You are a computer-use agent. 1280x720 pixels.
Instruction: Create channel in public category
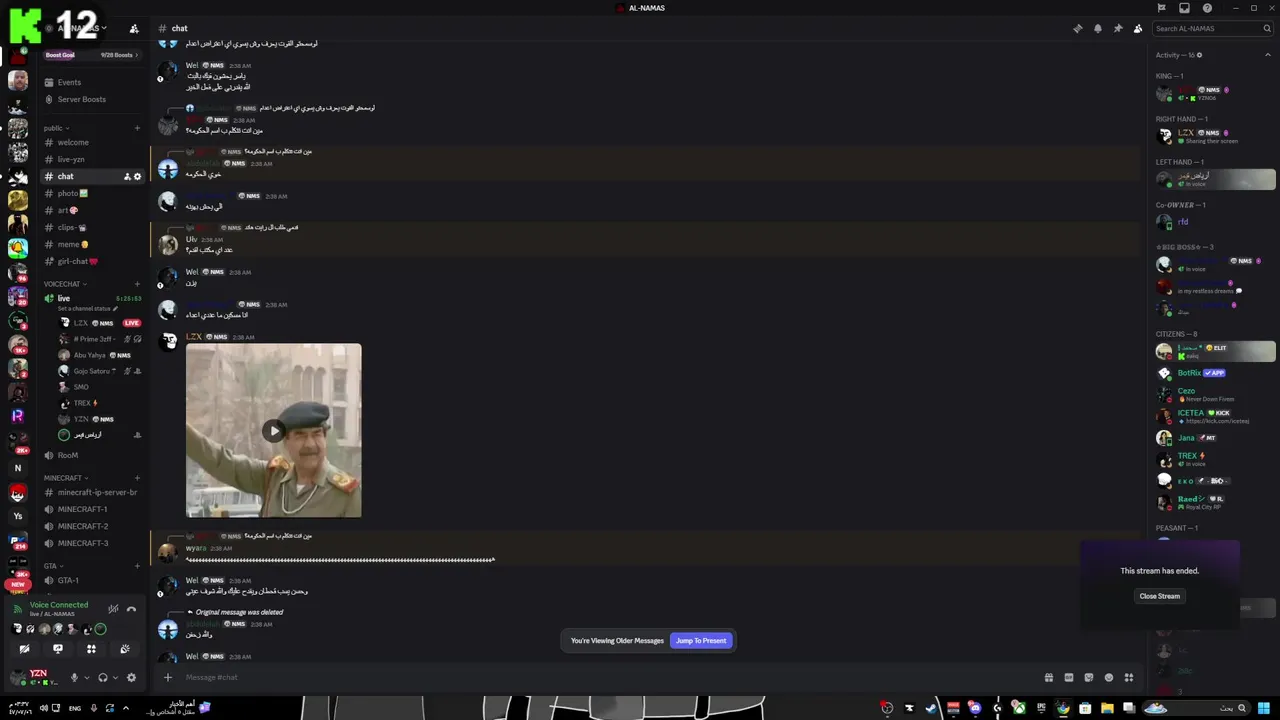pos(137,128)
